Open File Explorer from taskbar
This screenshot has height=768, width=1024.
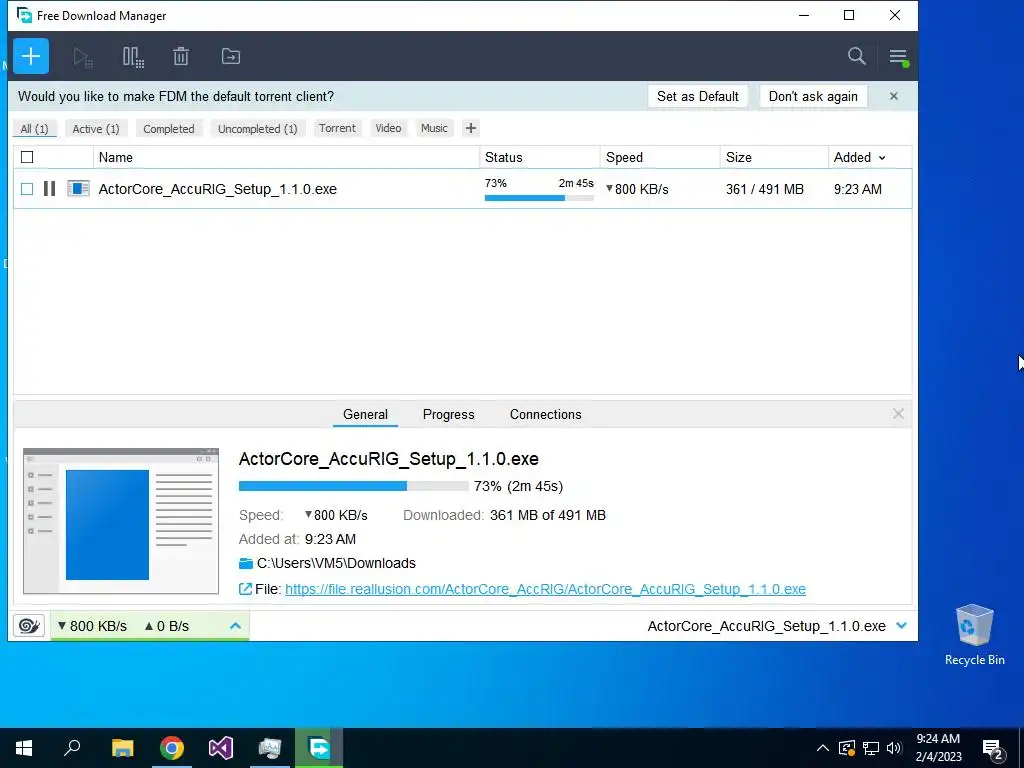click(122, 748)
